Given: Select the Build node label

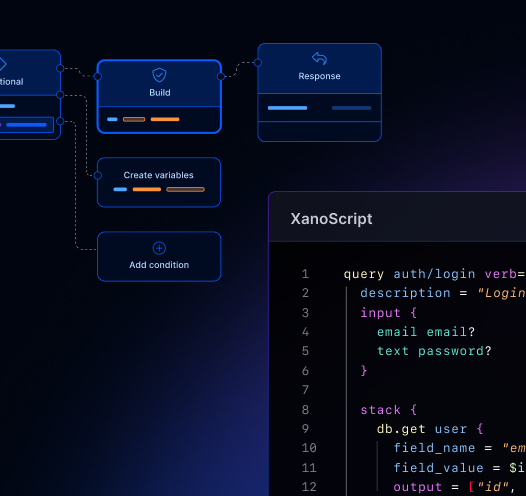Looking at the screenshot, I should pyautogui.click(x=160, y=93).
